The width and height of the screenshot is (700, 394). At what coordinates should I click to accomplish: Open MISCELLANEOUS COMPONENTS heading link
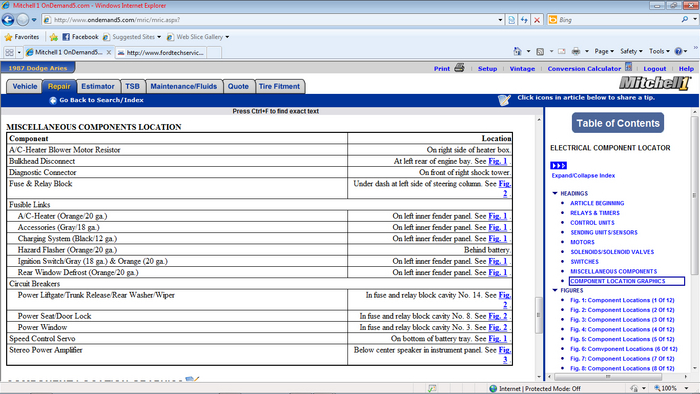point(613,271)
